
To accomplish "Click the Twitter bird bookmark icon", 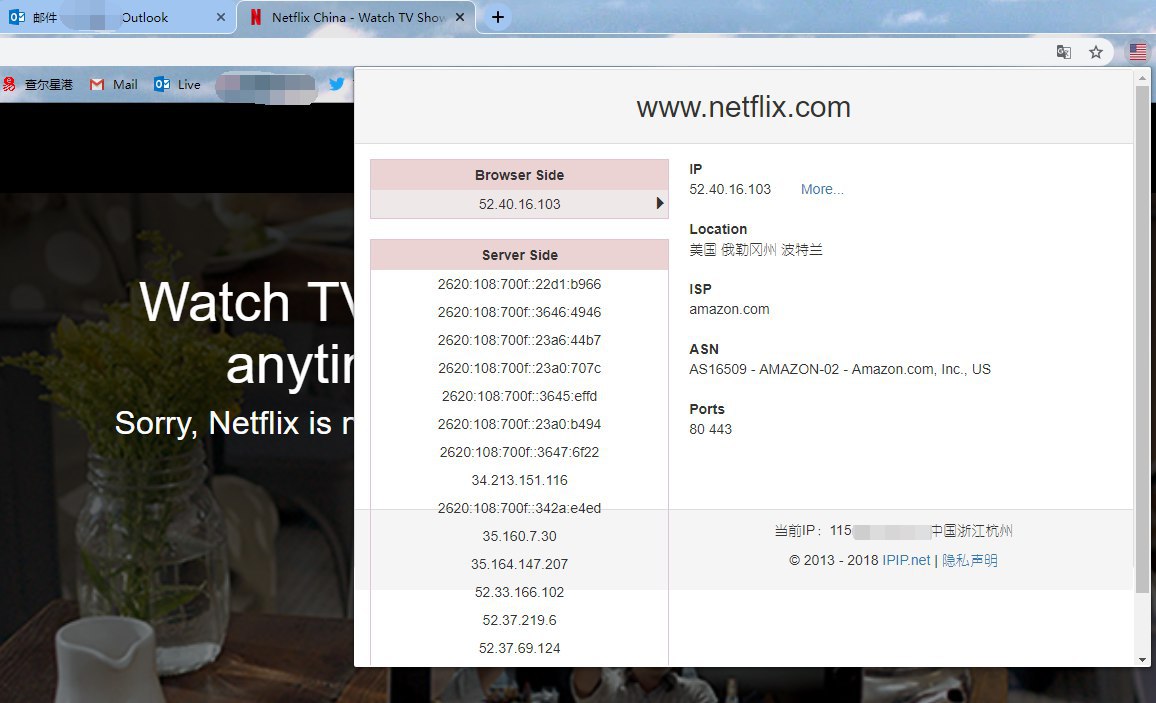I will [337, 85].
